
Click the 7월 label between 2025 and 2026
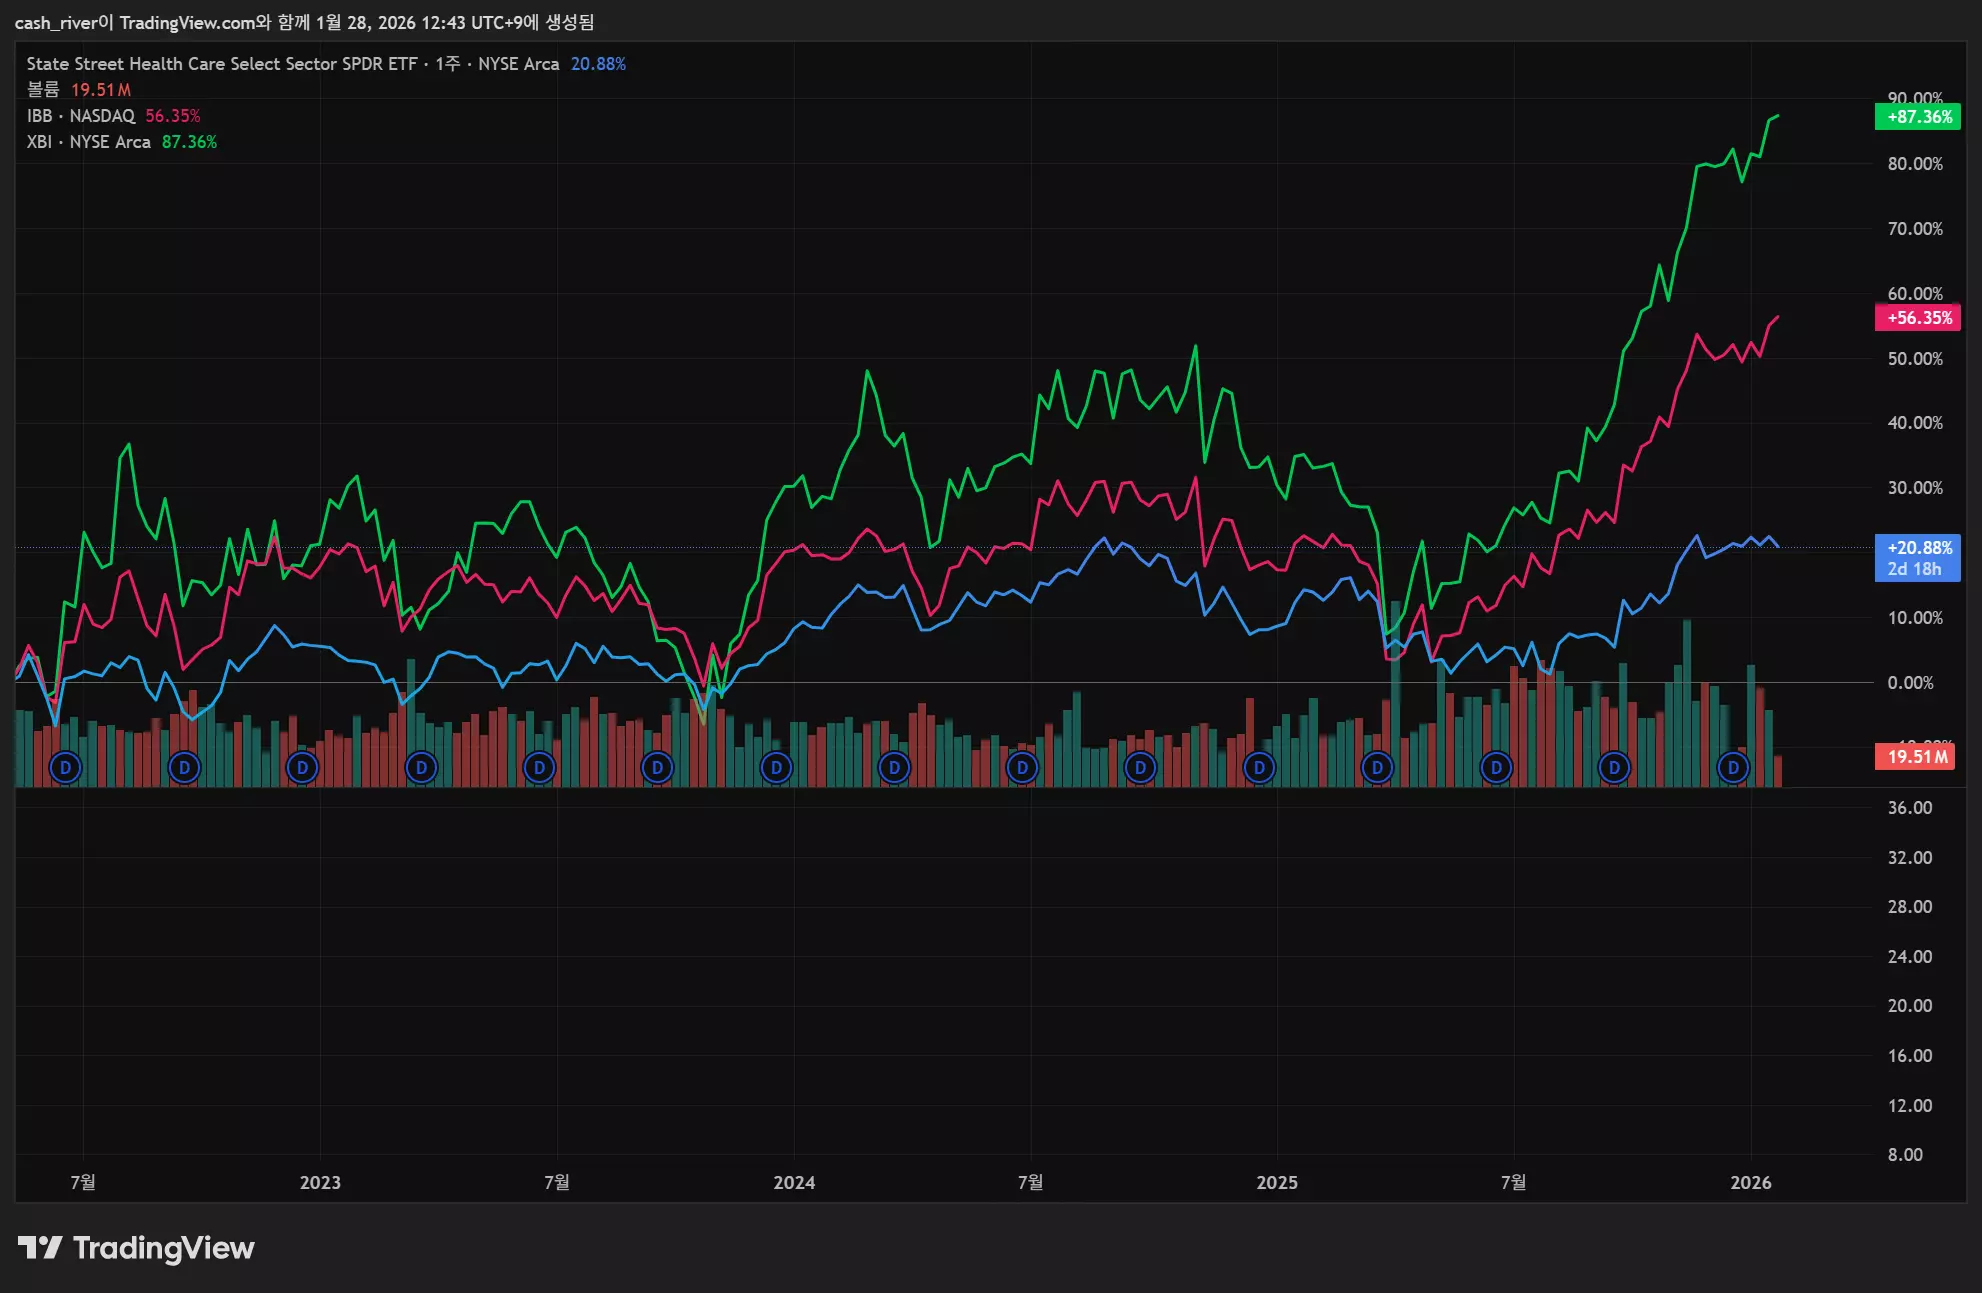click(1514, 1183)
